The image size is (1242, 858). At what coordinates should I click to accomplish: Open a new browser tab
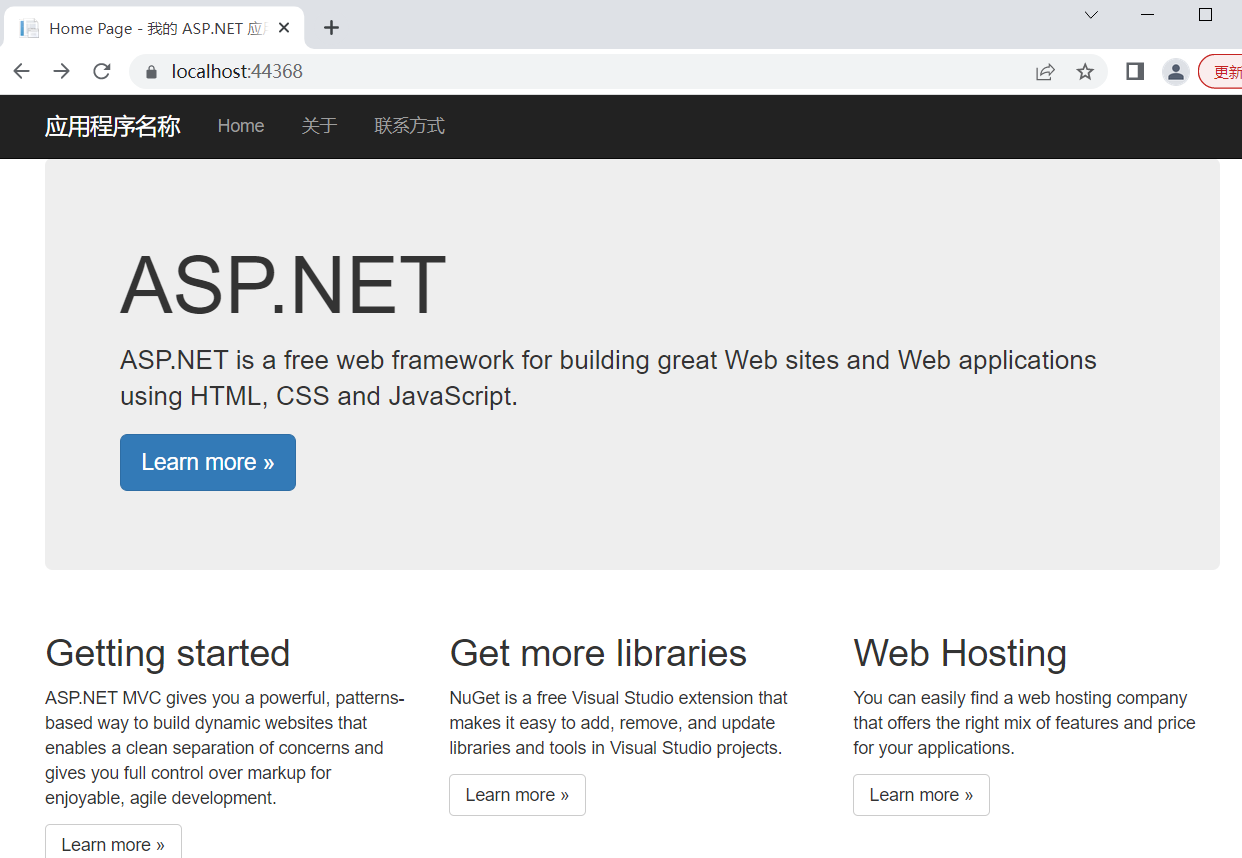pyautogui.click(x=332, y=28)
